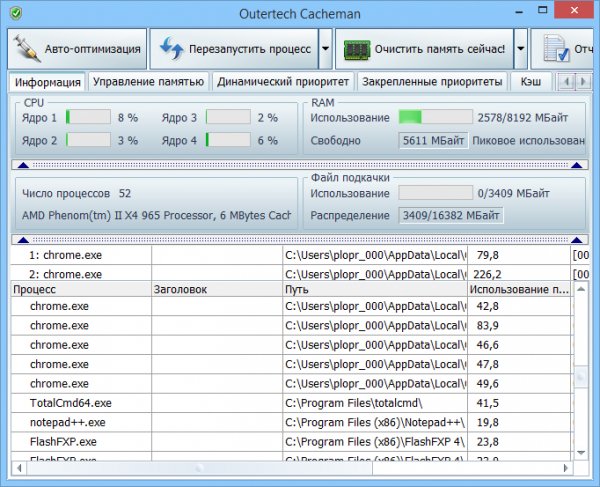This screenshot has width=600, height=487.
Task: Open the Кэш tab
Action: pos(531,81)
